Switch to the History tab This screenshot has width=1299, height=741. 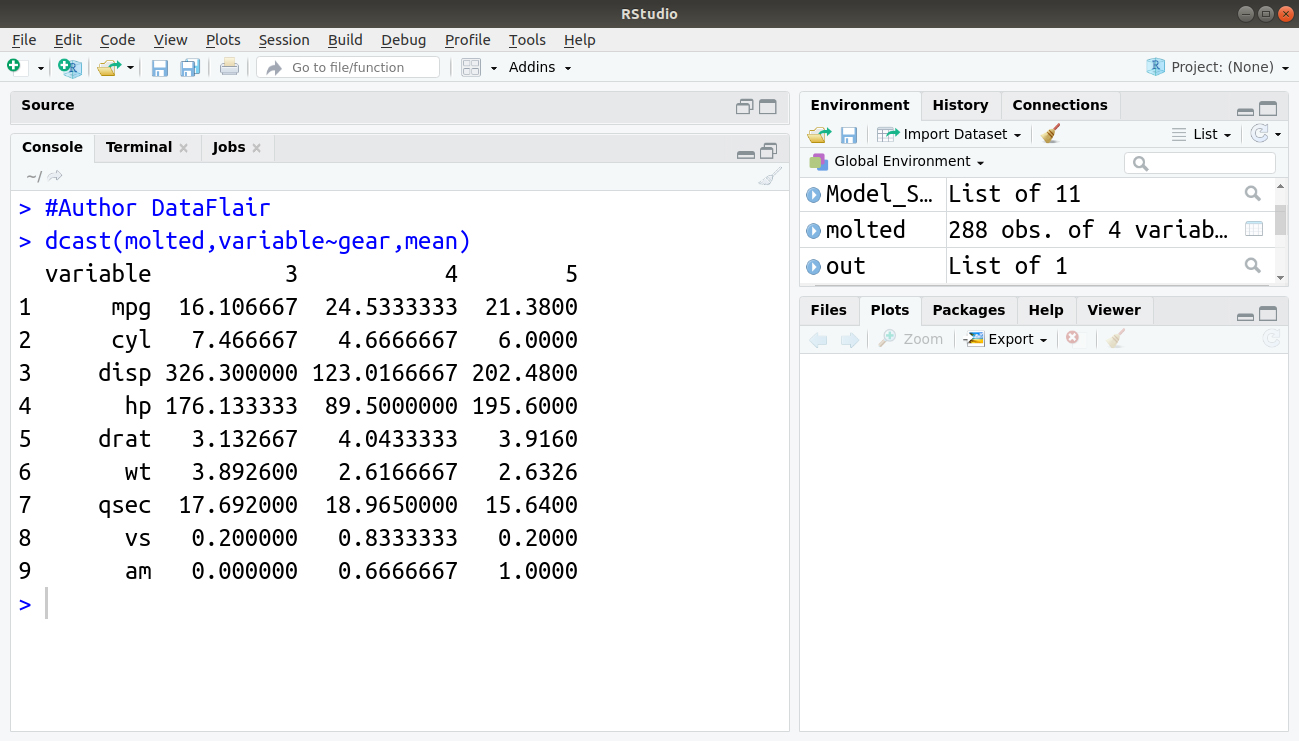pyautogui.click(x=960, y=105)
